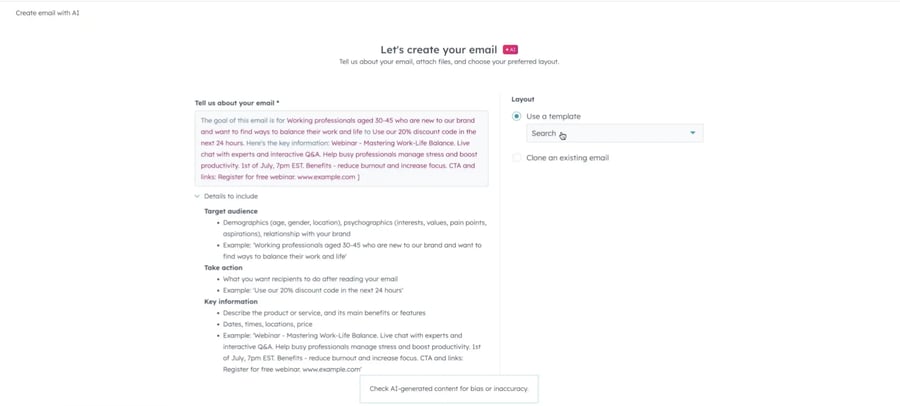Click the Layout section label

click(523, 99)
